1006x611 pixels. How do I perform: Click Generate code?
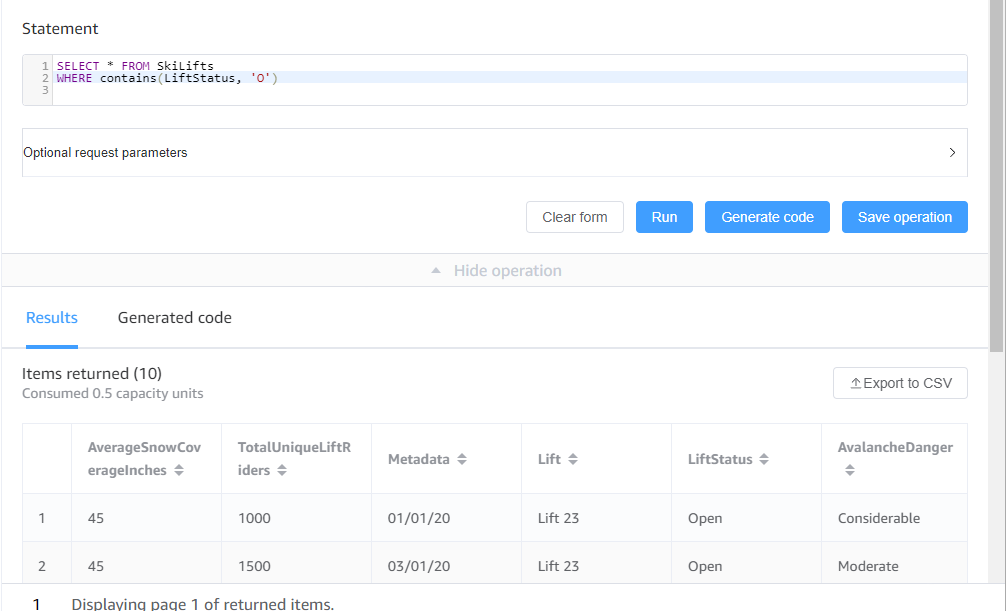pos(767,216)
